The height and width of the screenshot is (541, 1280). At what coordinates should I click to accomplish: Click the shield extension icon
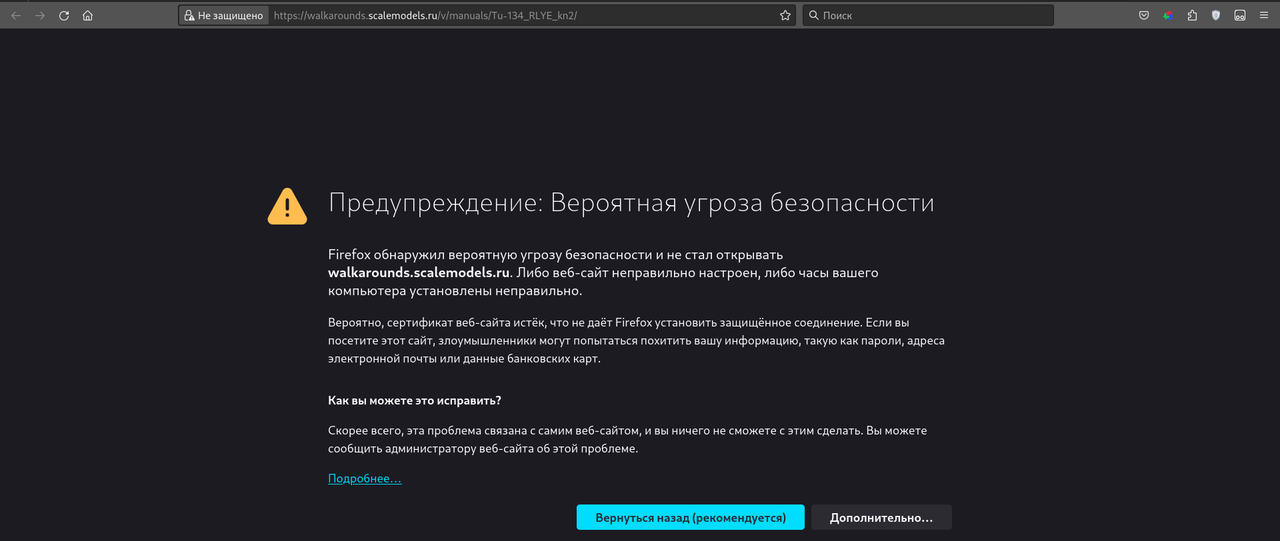1216,15
